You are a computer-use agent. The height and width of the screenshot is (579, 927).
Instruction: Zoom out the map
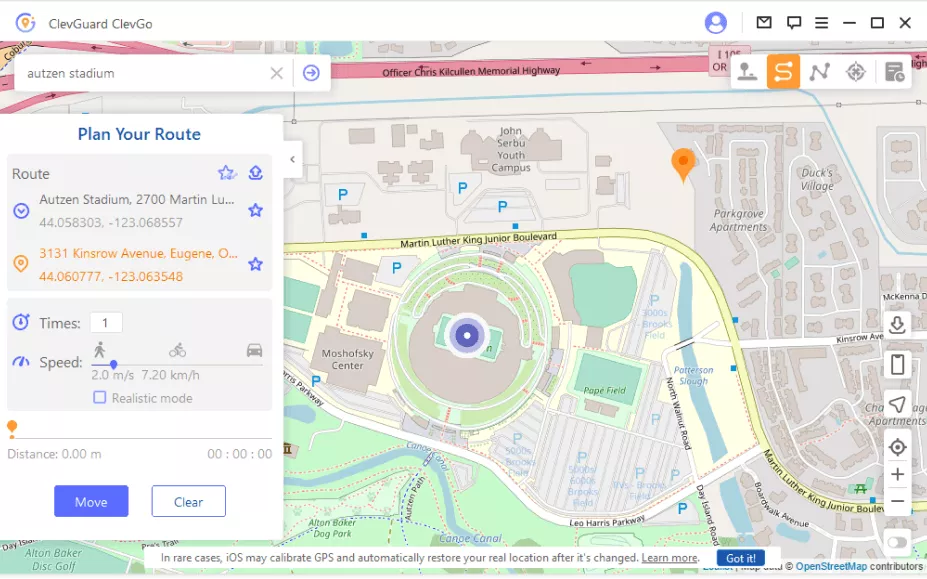[x=897, y=501]
